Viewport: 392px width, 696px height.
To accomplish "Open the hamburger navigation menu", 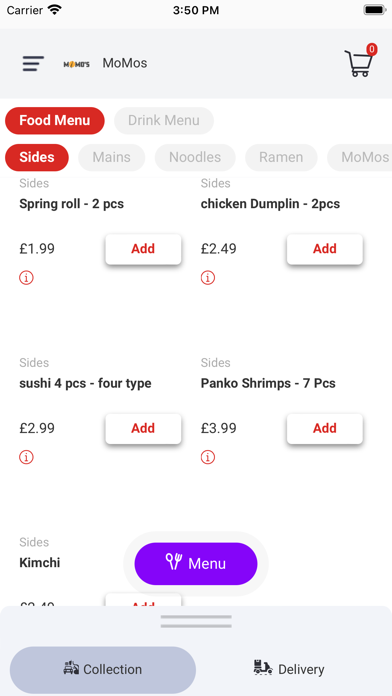I will pyautogui.click(x=33, y=63).
